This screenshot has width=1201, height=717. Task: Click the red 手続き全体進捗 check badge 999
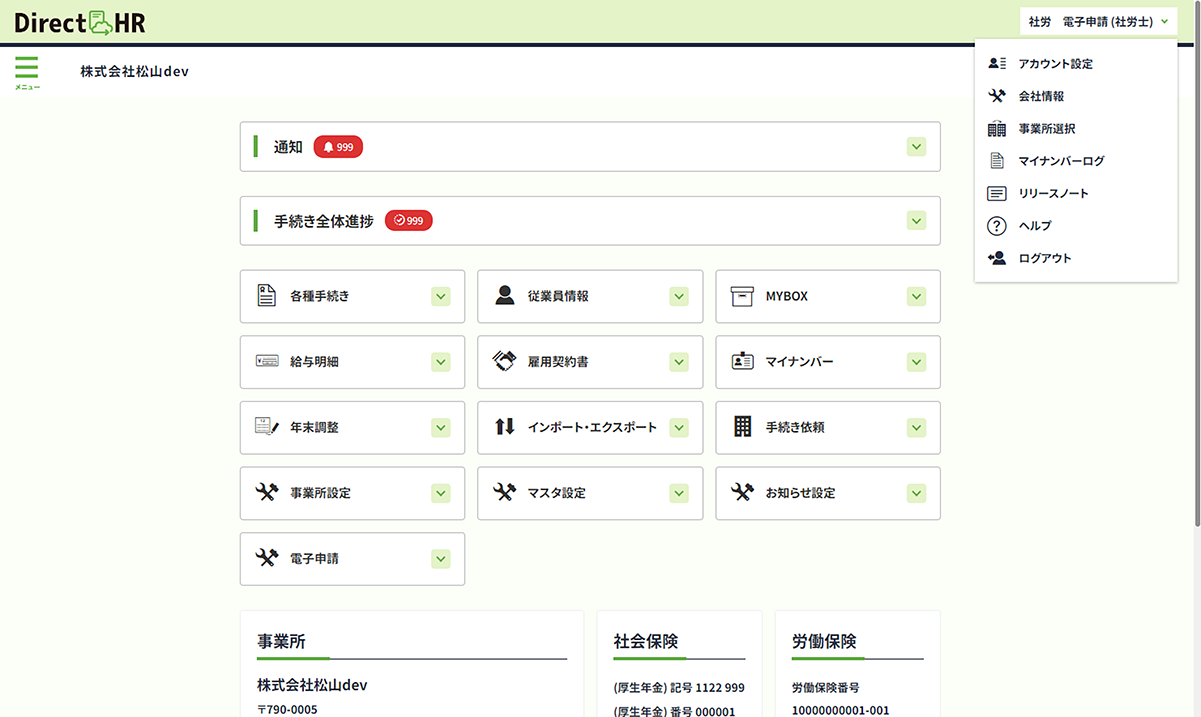pyautogui.click(x=409, y=221)
